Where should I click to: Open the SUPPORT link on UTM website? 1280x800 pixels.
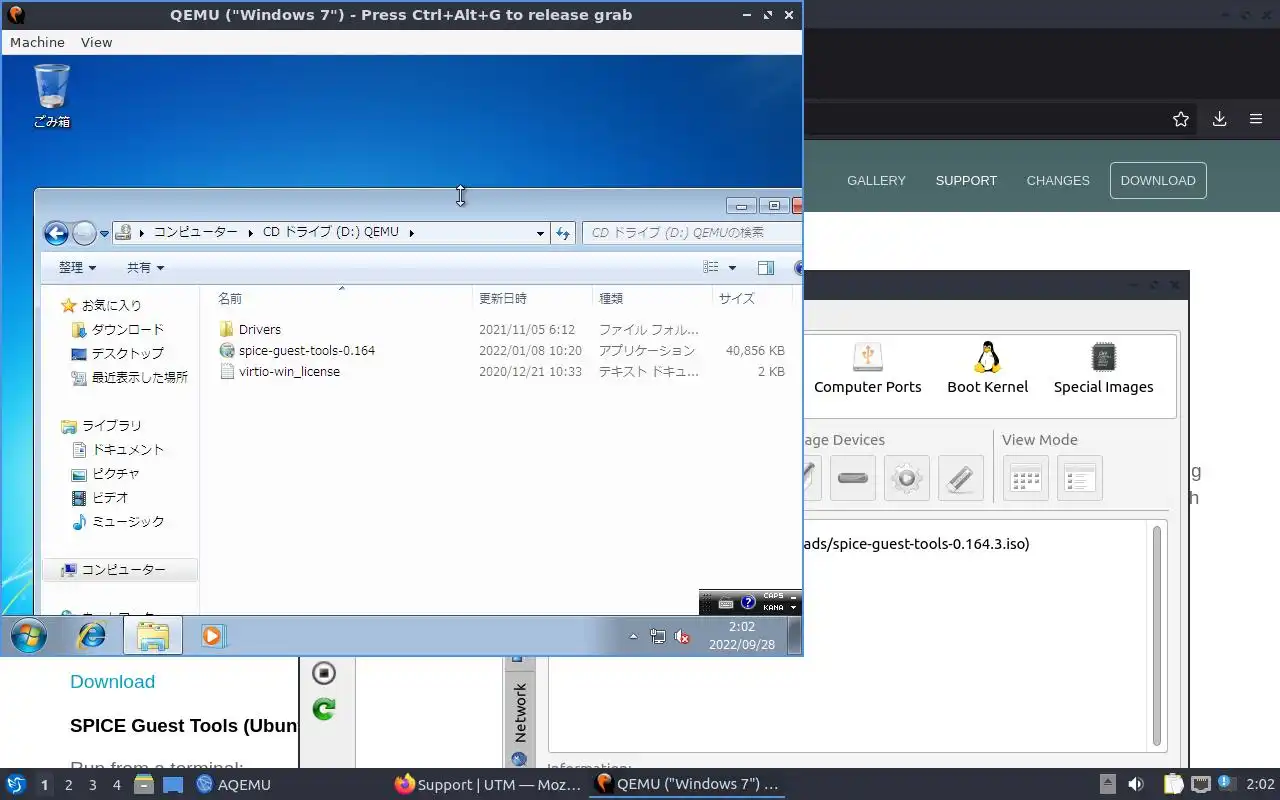pos(966,180)
